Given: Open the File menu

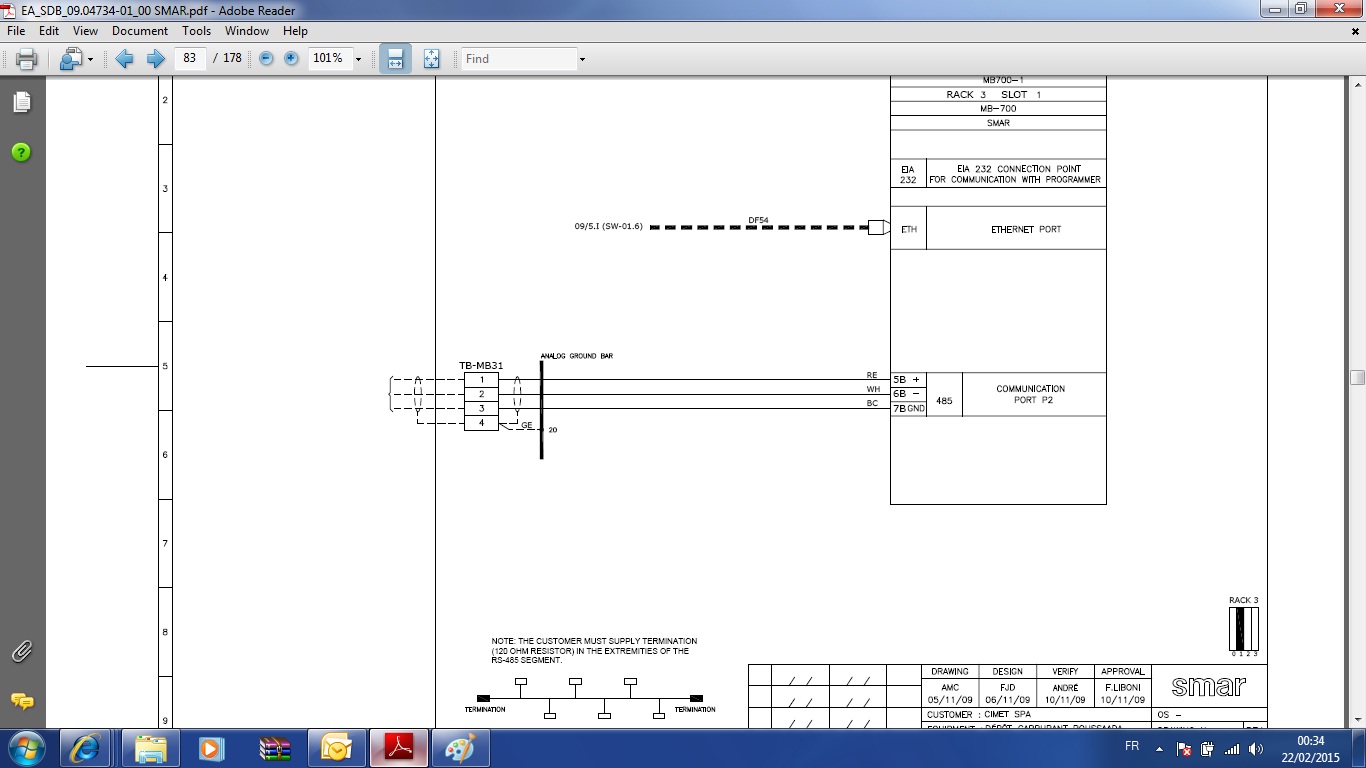Looking at the screenshot, I should pos(16,31).
